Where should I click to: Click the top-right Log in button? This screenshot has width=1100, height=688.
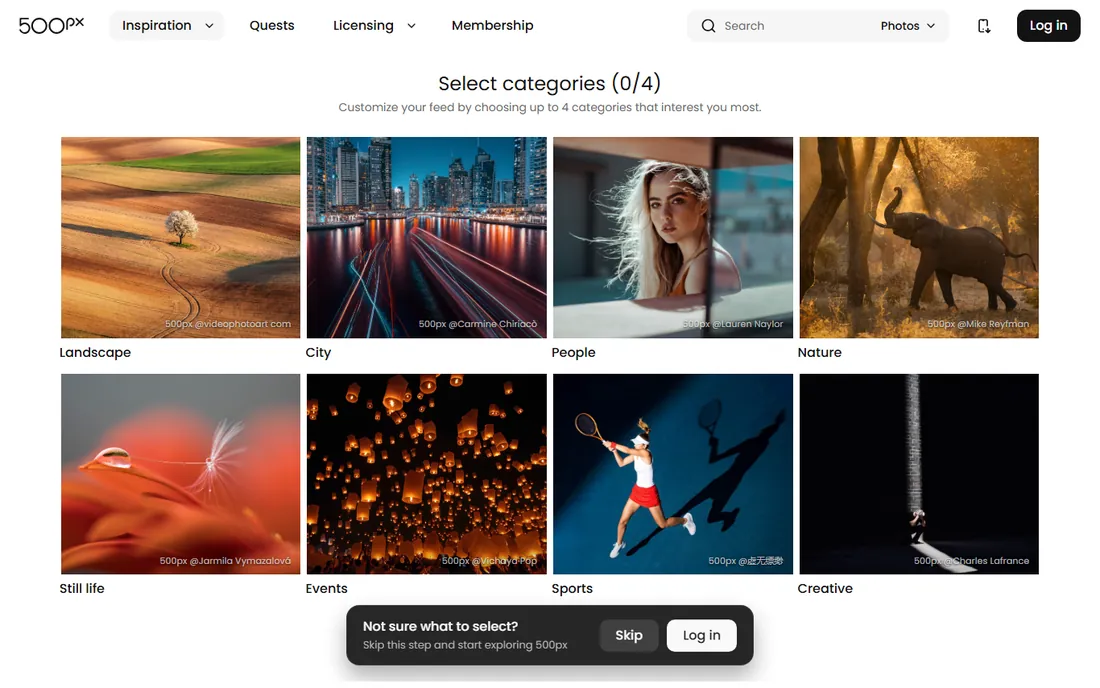click(1048, 26)
